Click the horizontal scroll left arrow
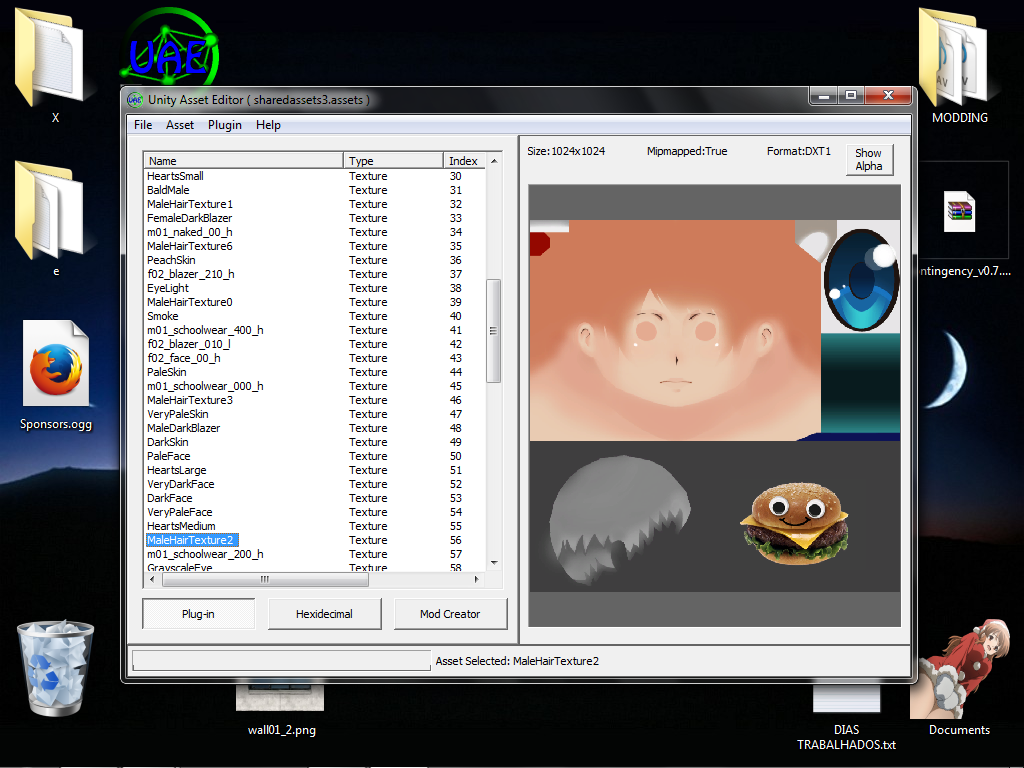The image size is (1024, 768). pos(152,579)
